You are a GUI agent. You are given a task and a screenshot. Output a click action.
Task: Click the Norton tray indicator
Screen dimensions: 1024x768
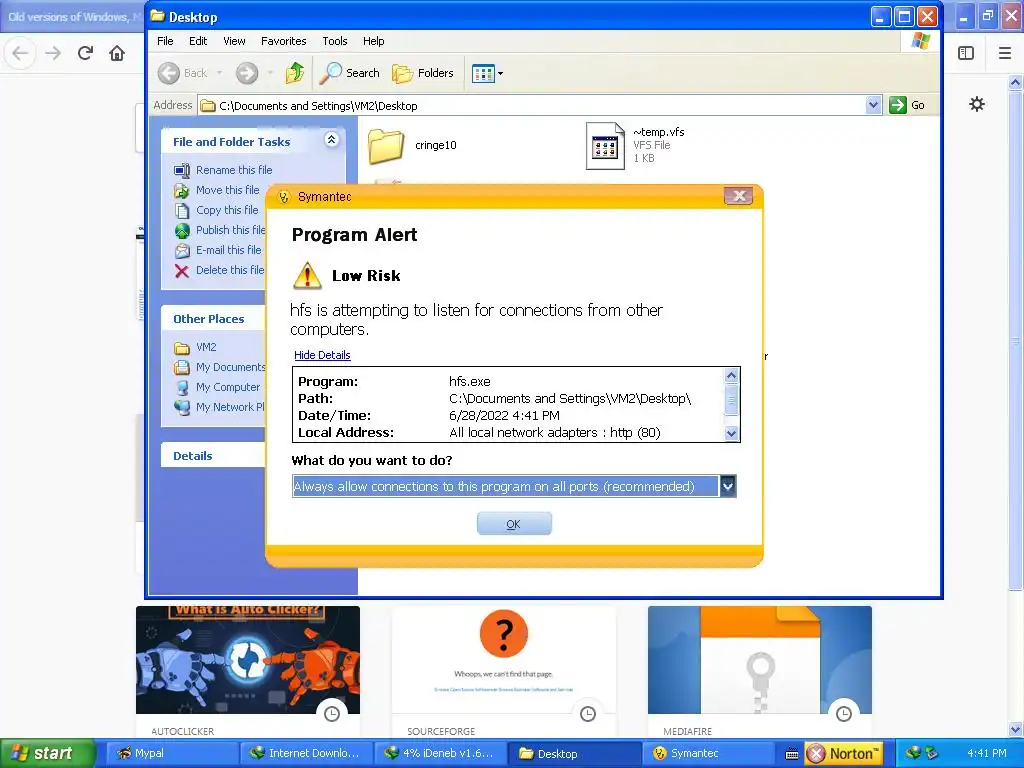844,754
